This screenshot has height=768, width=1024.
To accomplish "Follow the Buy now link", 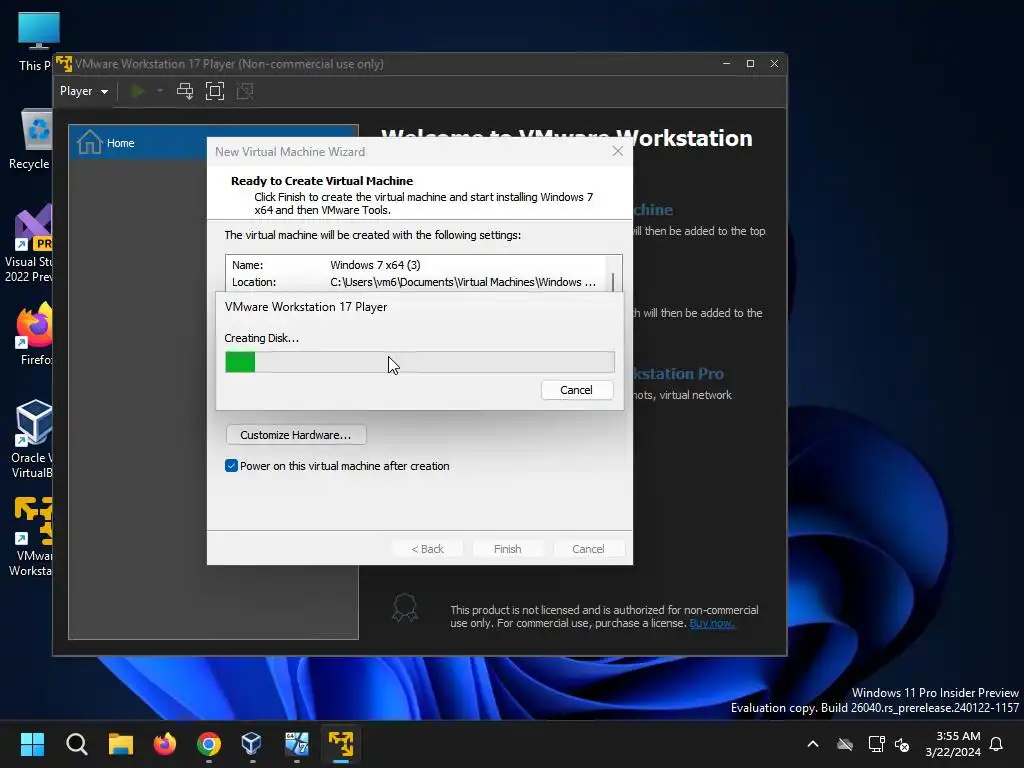I will [712, 623].
